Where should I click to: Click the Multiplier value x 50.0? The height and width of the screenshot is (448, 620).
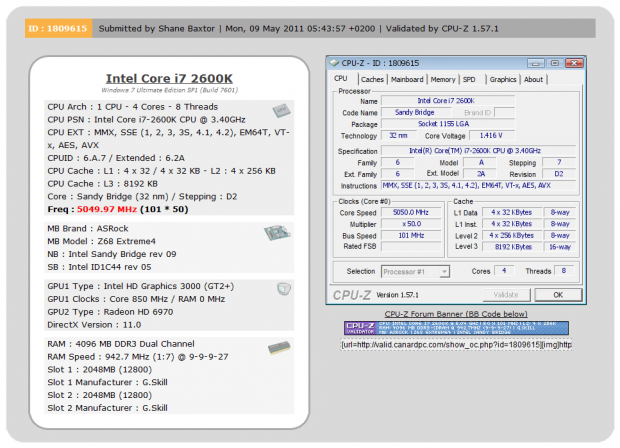(411, 224)
